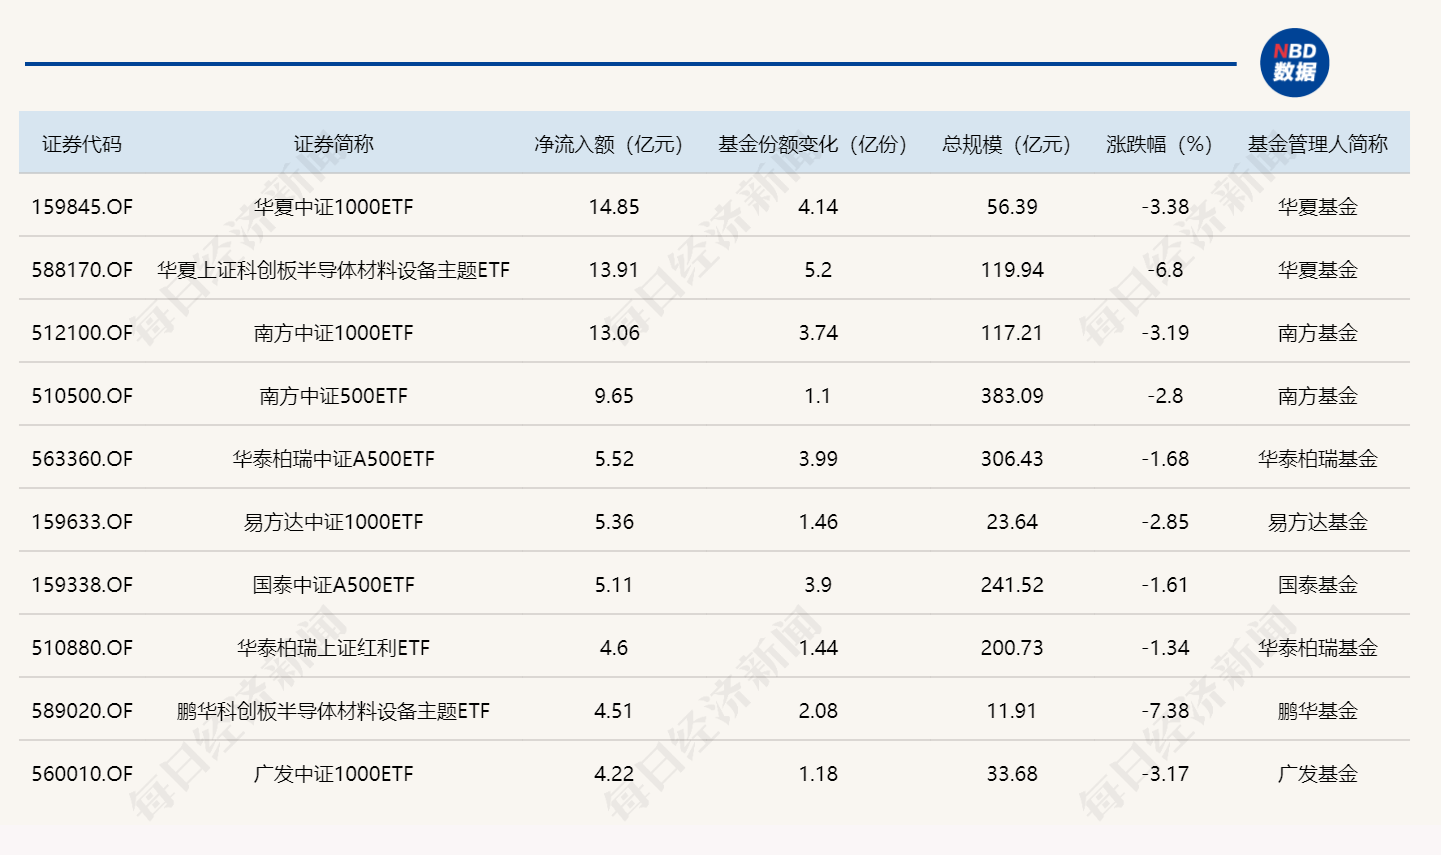Click the fund name 国泰中证A500ETF
The height and width of the screenshot is (855, 1441).
(x=333, y=585)
